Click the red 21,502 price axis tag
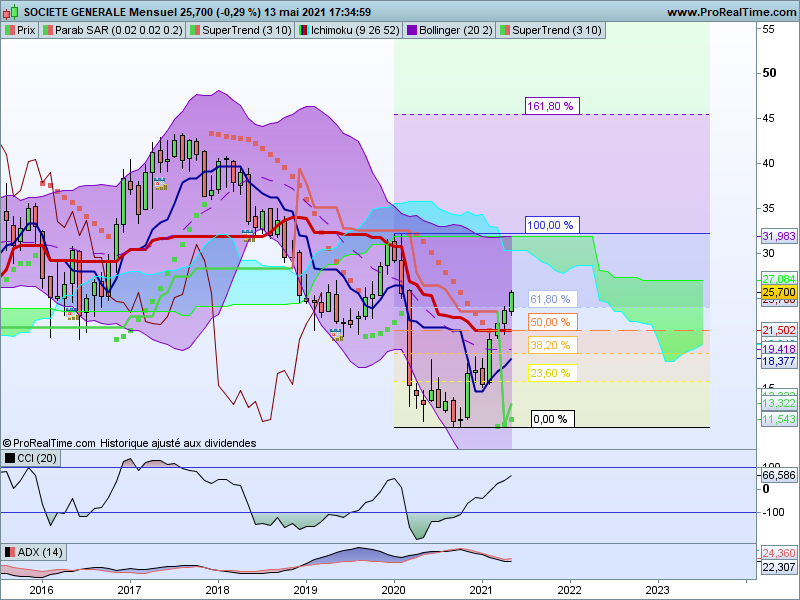 click(779, 330)
